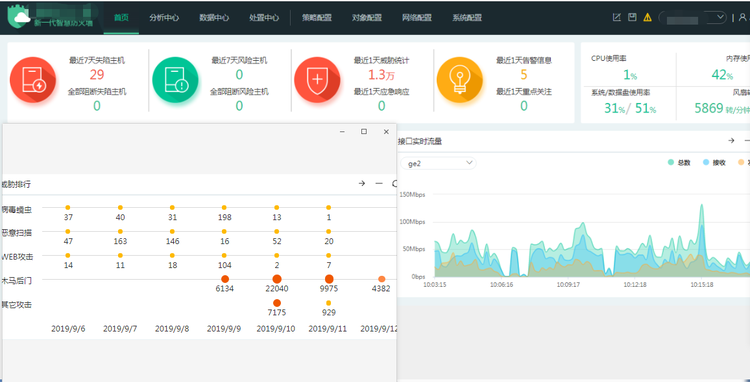This screenshot has height=382, width=750.
Task: Click the 104 WEB攻击 dot
Action: coord(224,255)
